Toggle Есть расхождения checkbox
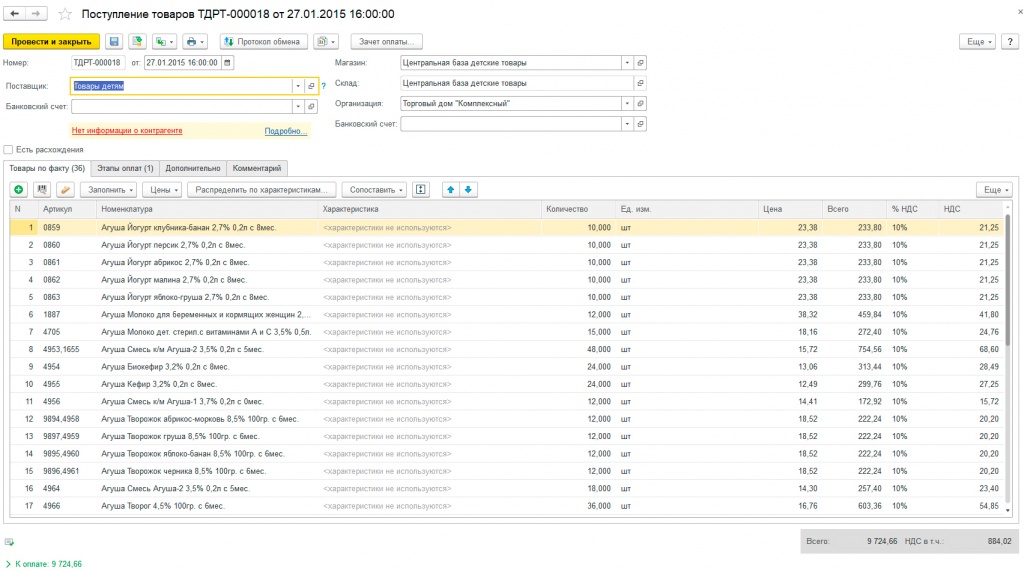1024x571 pixels. [x=8, y=150]
